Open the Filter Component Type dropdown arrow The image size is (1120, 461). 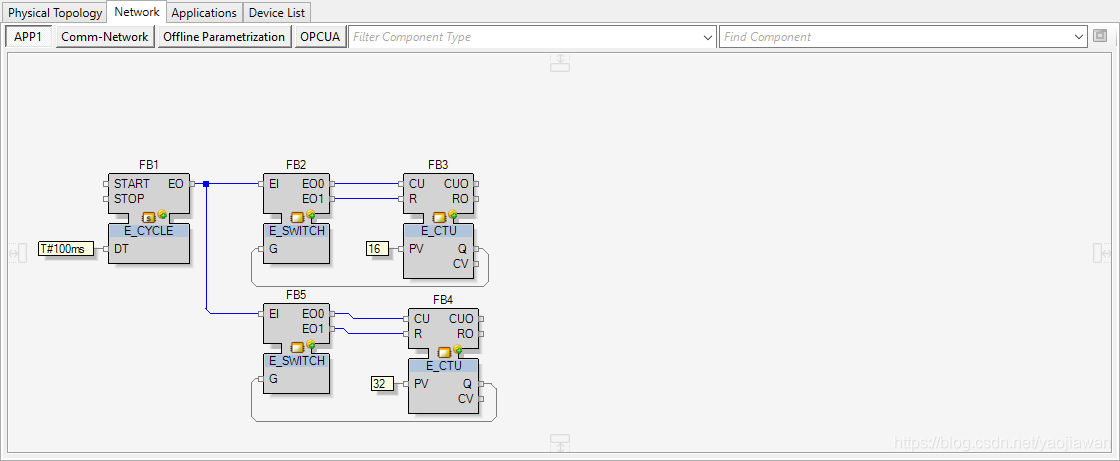click(708, 37)
